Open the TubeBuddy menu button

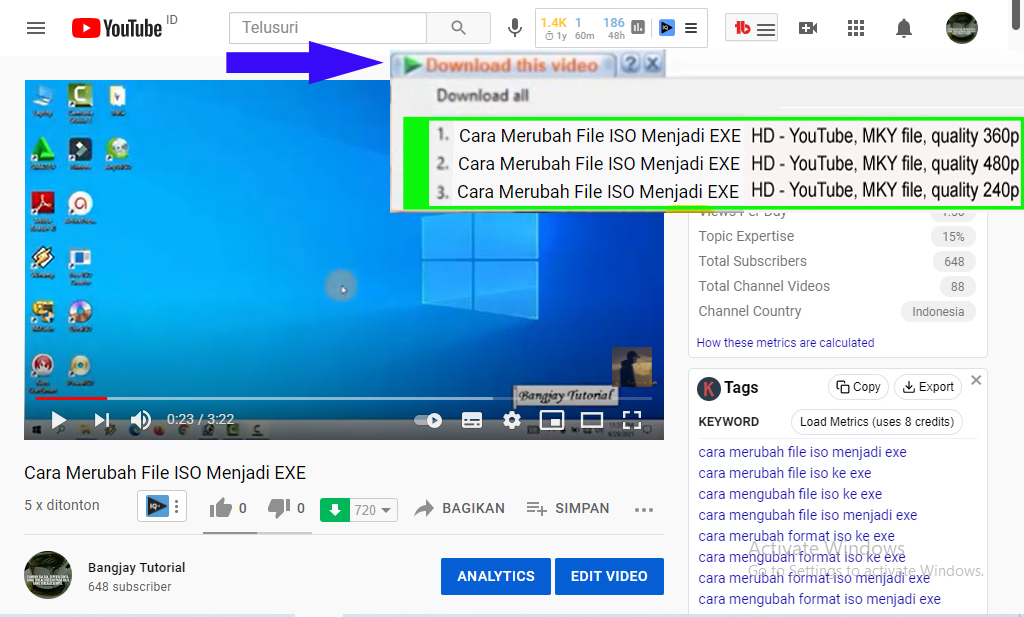coord(752,28)
